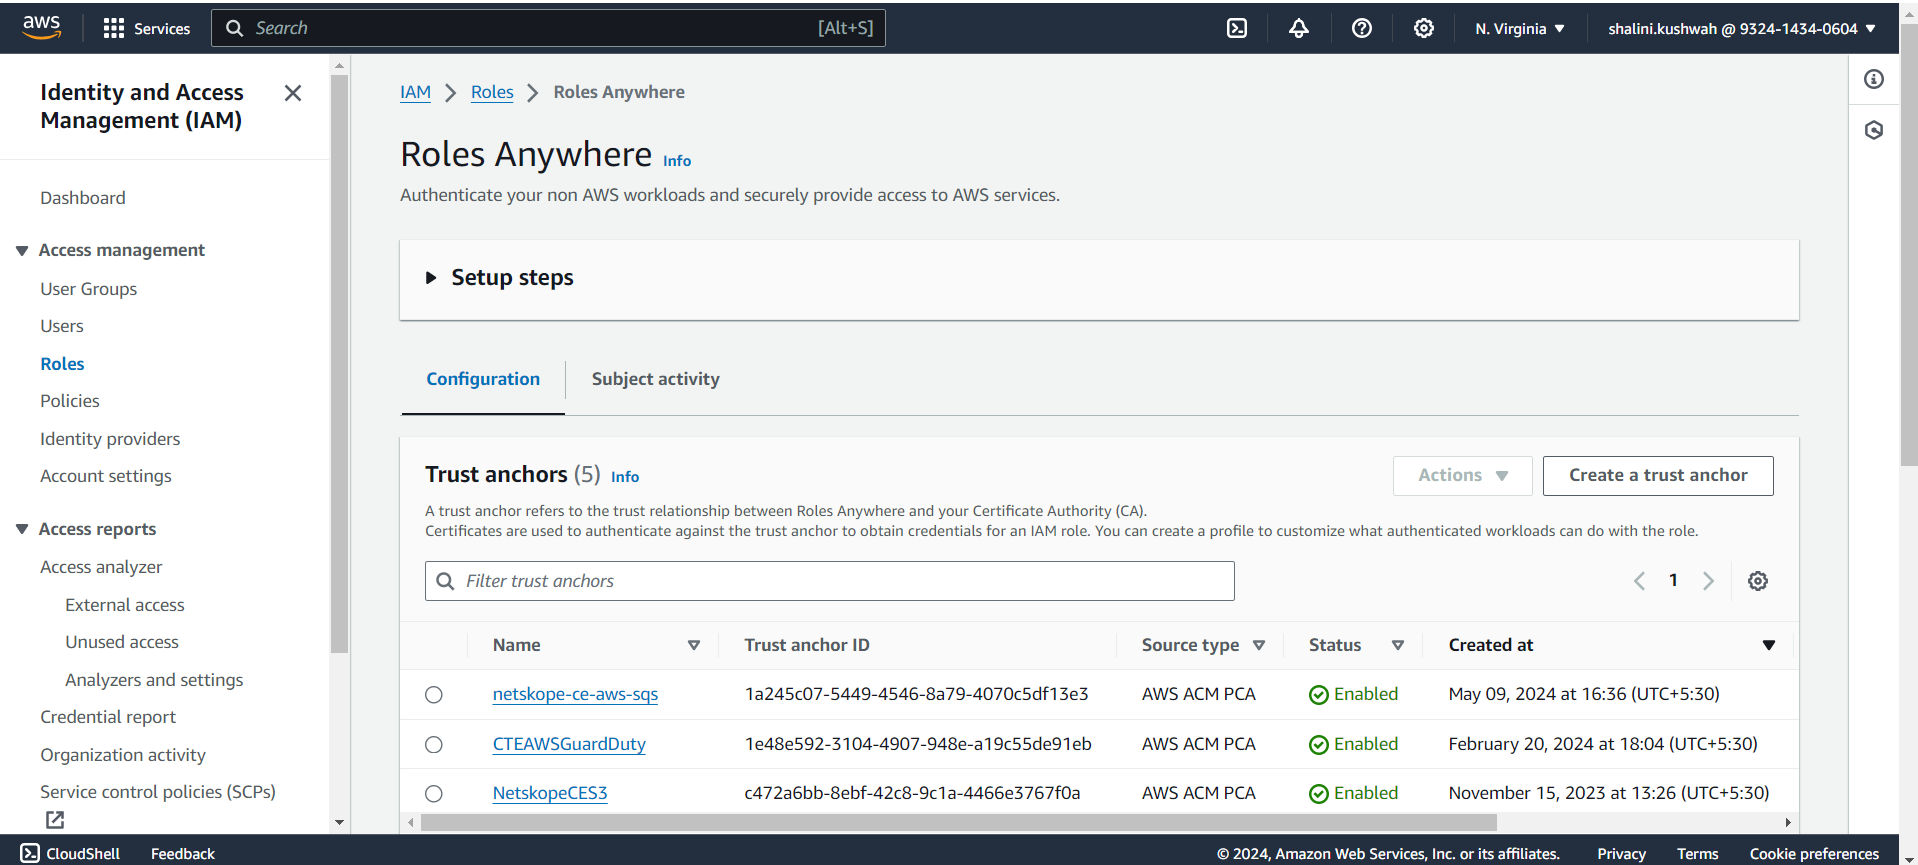Sort by the Status column arrow
Image resolution: width=1918 pixels, height=865 pixels.
click(1398, 646)
